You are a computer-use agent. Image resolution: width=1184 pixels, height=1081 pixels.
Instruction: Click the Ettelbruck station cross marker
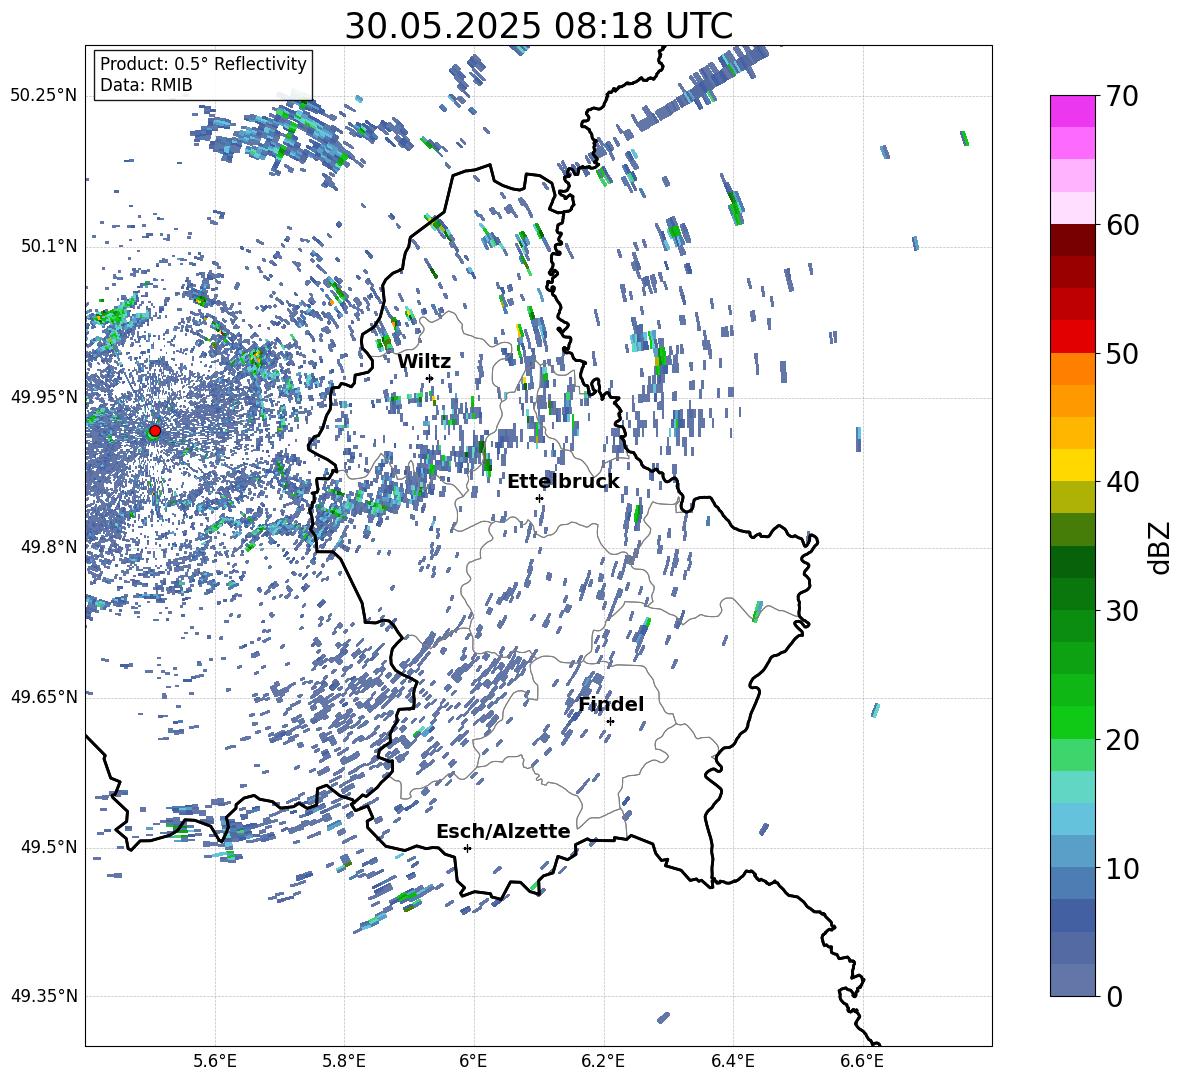(539, 498)
